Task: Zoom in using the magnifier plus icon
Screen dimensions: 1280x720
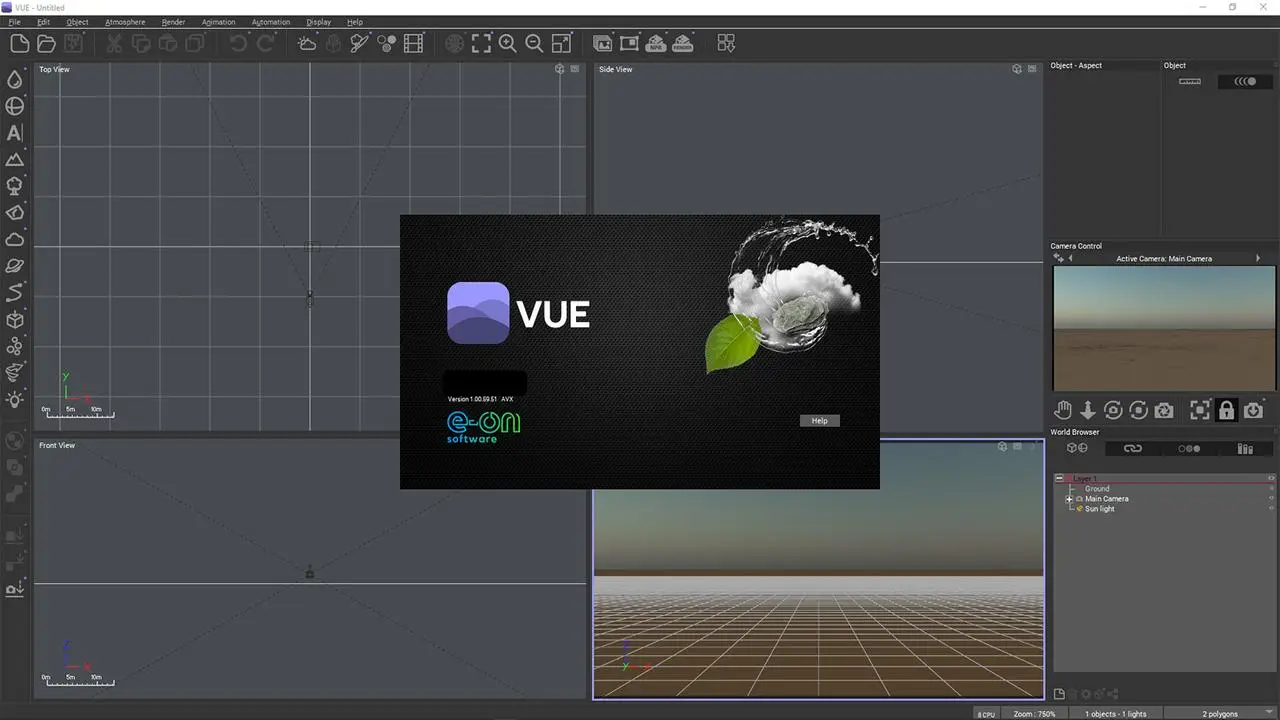Action: (x=508, y=43)
